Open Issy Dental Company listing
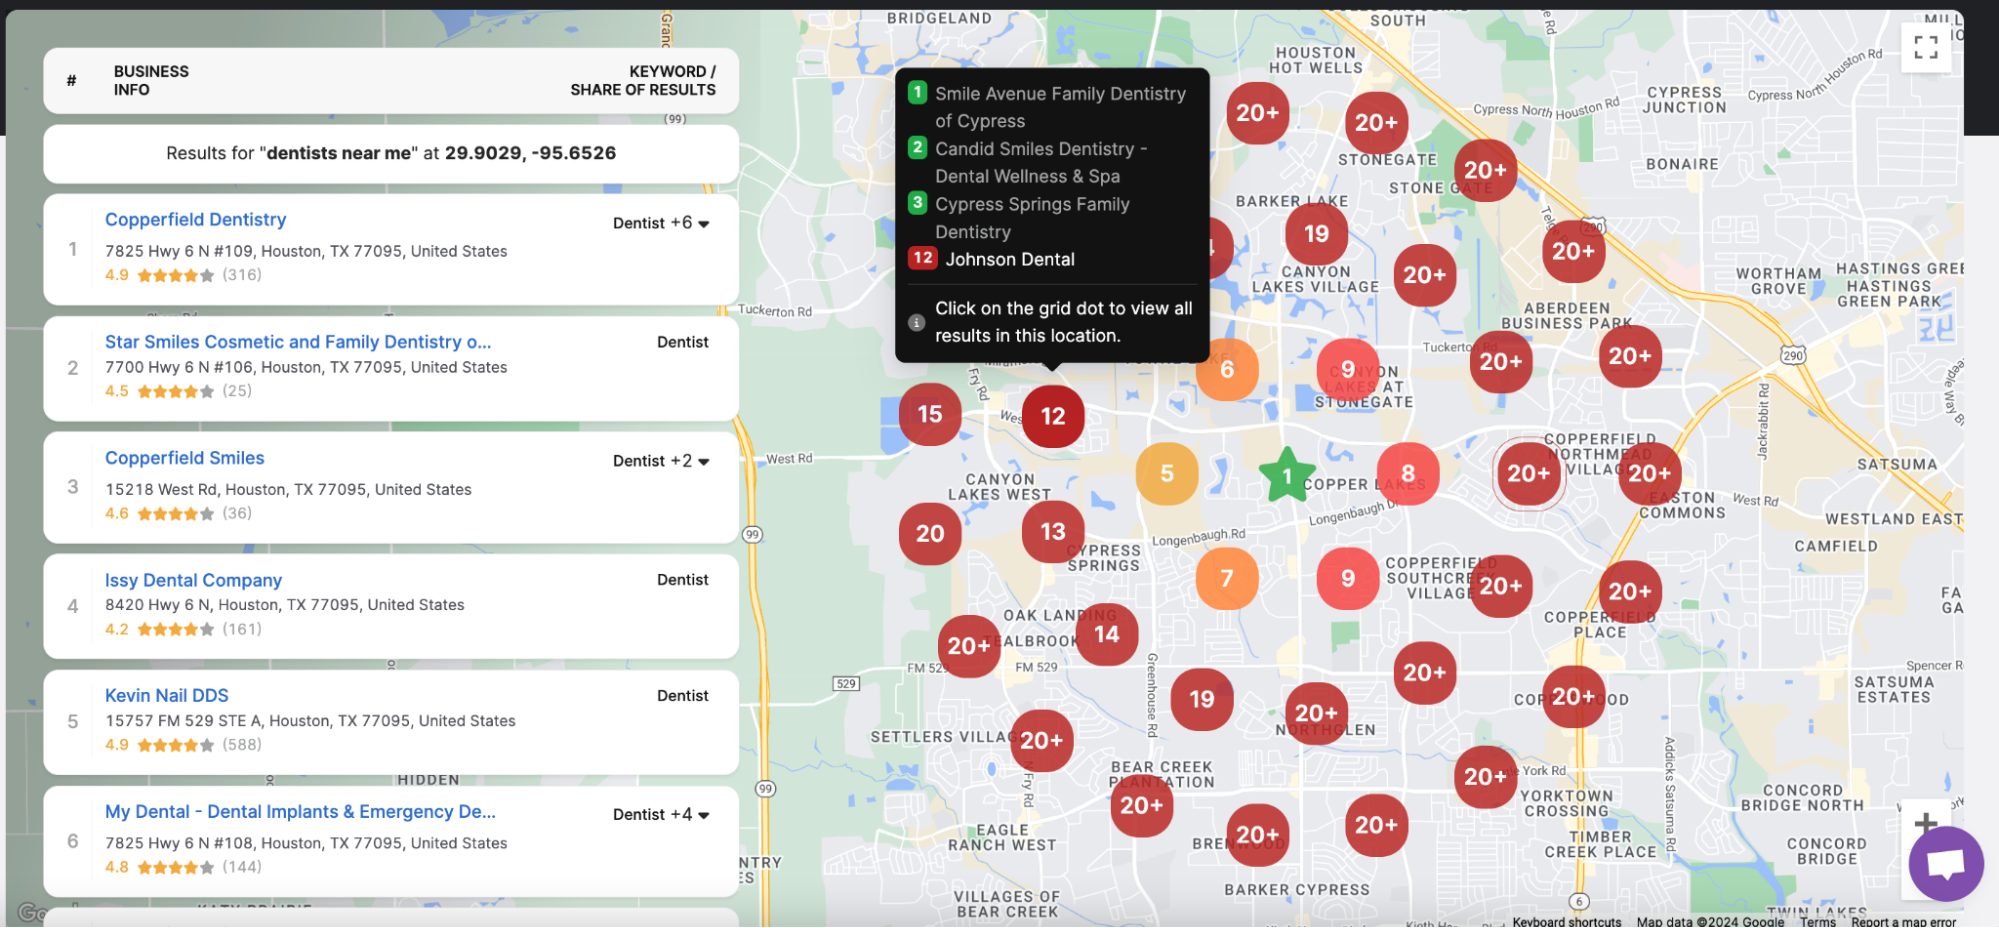The width and height of the screenshot is (1999, 928). pyautogui.click(x=193, y=580)
